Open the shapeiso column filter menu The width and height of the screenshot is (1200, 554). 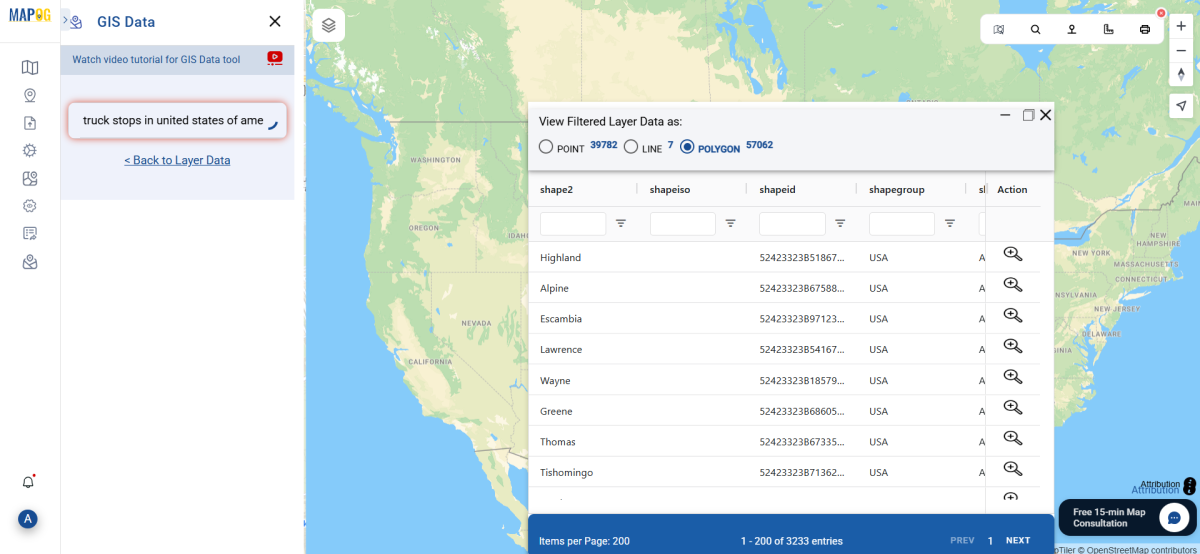(x=731, y=223)
